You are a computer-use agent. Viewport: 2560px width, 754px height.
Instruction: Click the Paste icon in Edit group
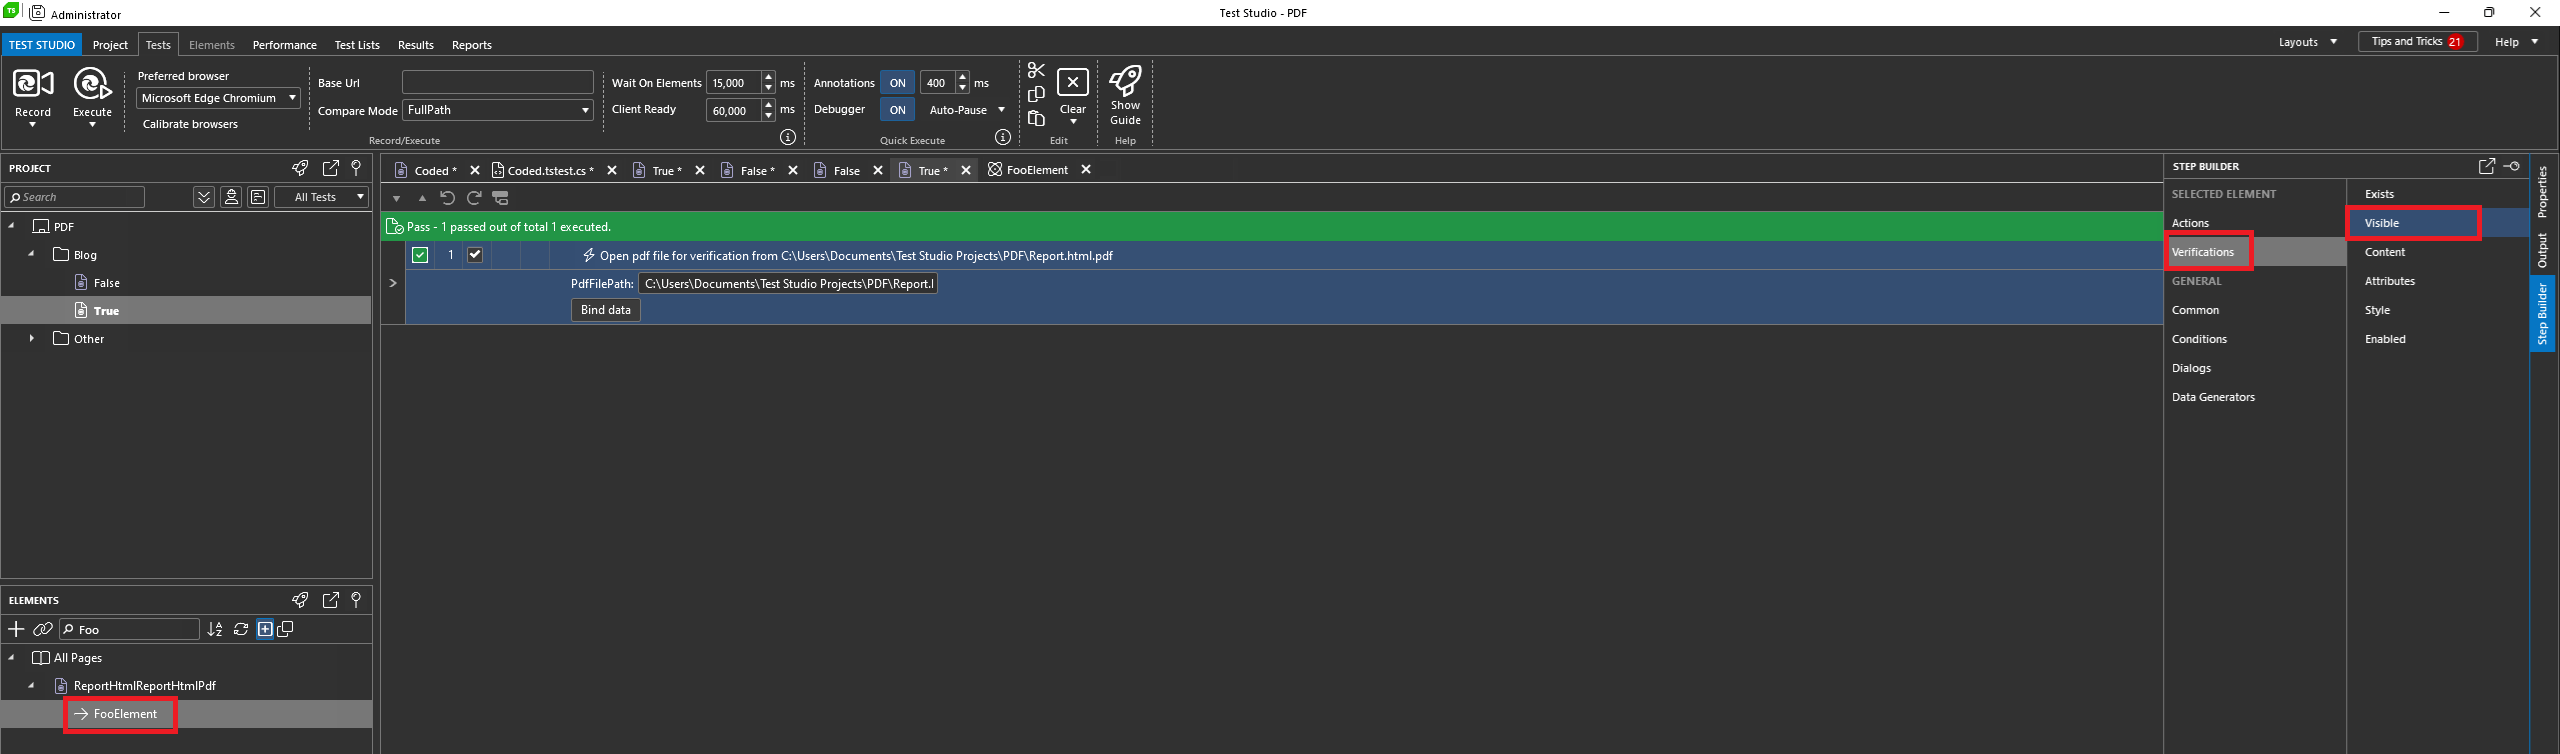(x=1036, y=118)
